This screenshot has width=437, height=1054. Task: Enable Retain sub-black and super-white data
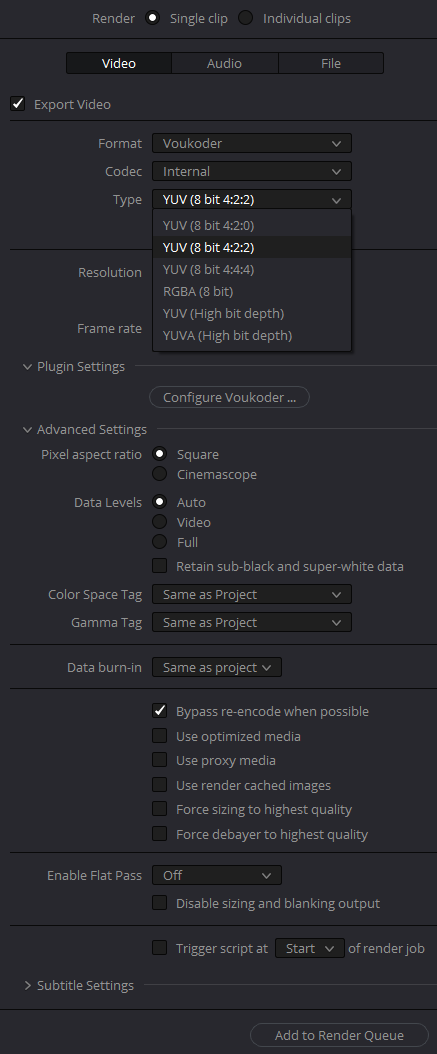point(159,566)
